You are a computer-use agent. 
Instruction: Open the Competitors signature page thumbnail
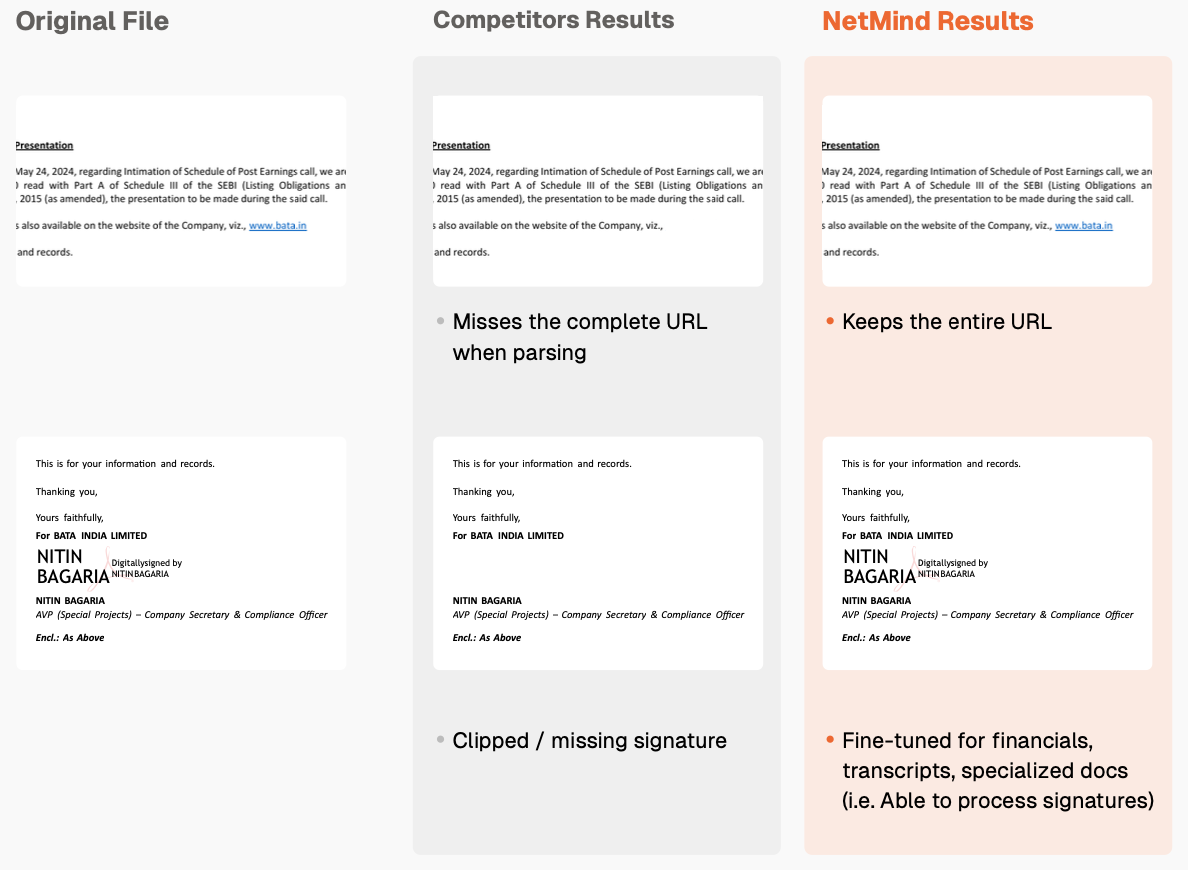(x=597, y=553)
